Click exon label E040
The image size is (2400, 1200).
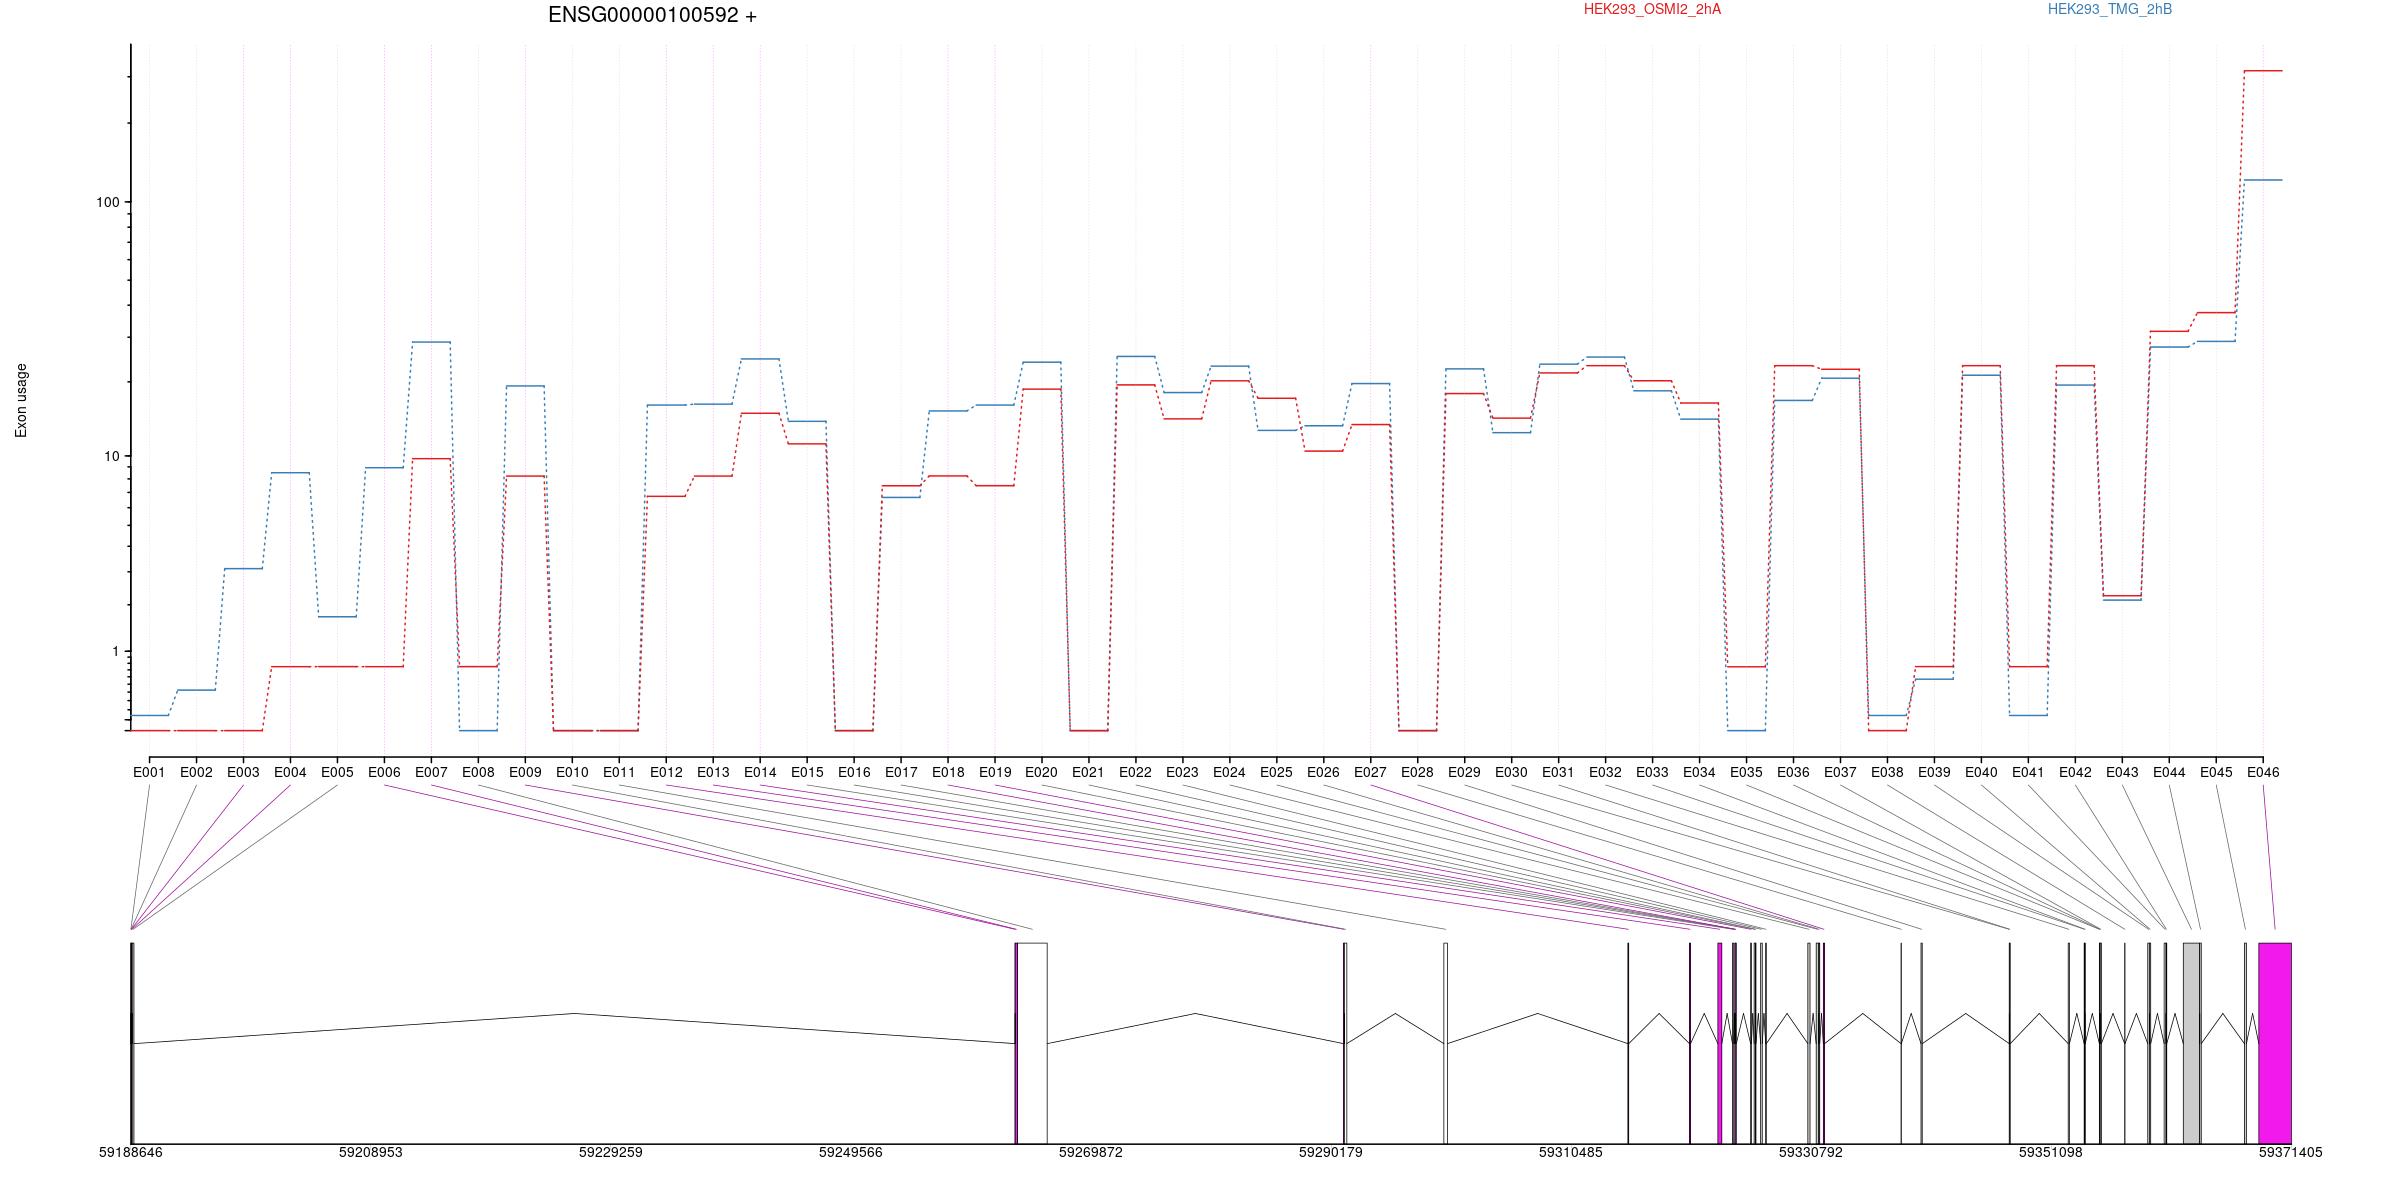click(1982, 772)
